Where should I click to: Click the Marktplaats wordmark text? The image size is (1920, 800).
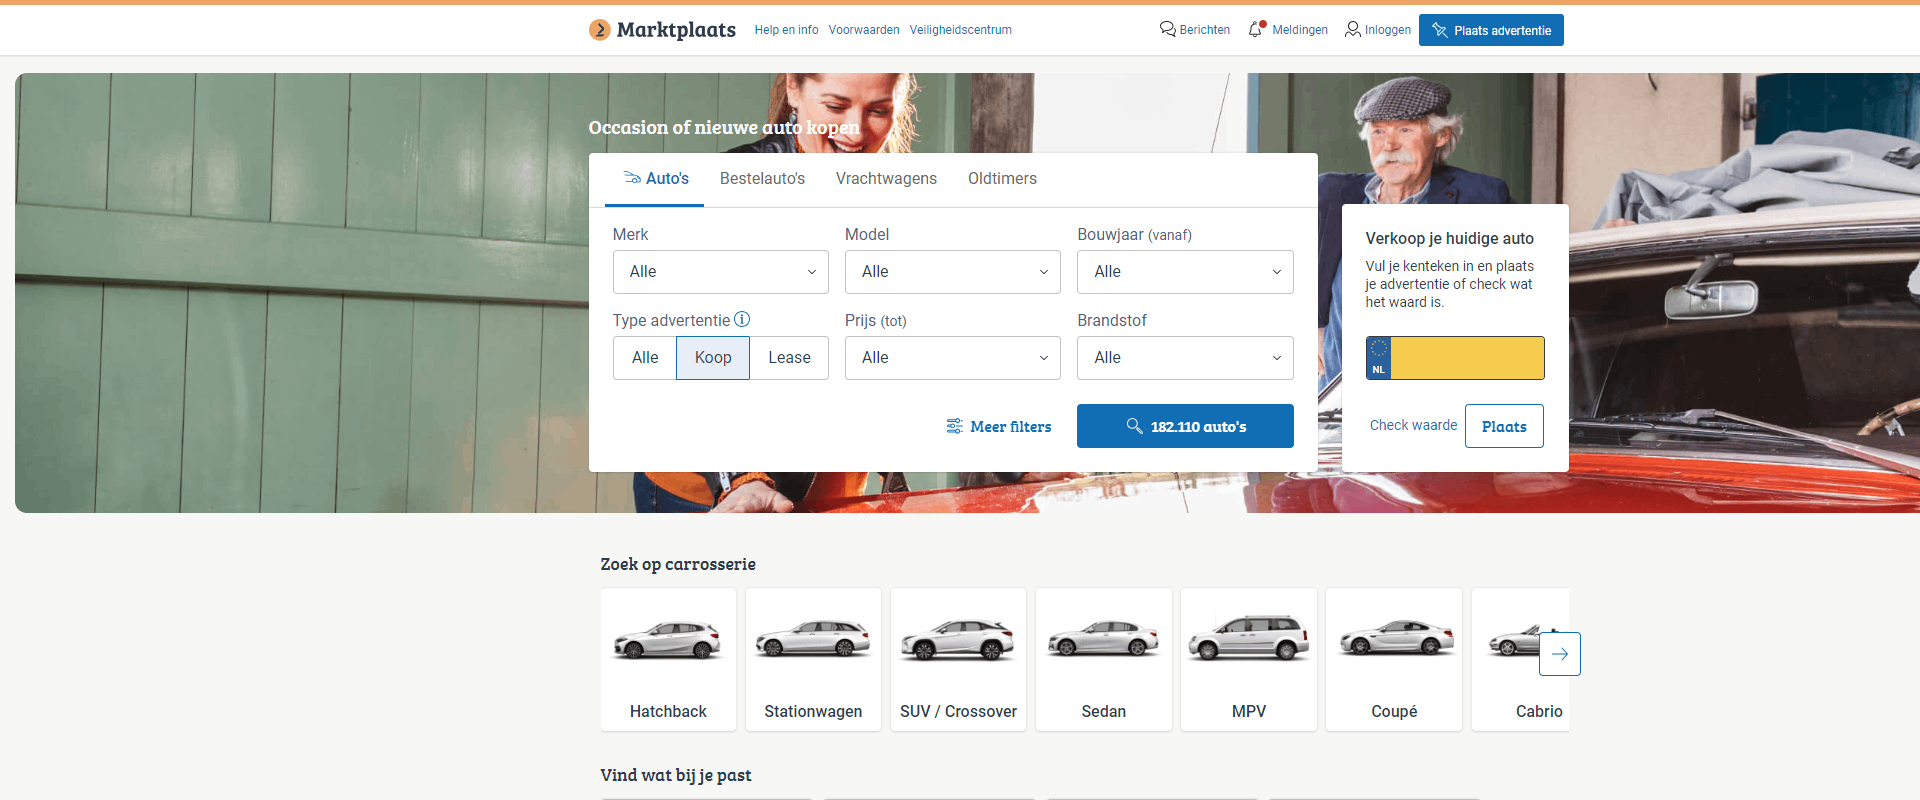tap(676, 30)
